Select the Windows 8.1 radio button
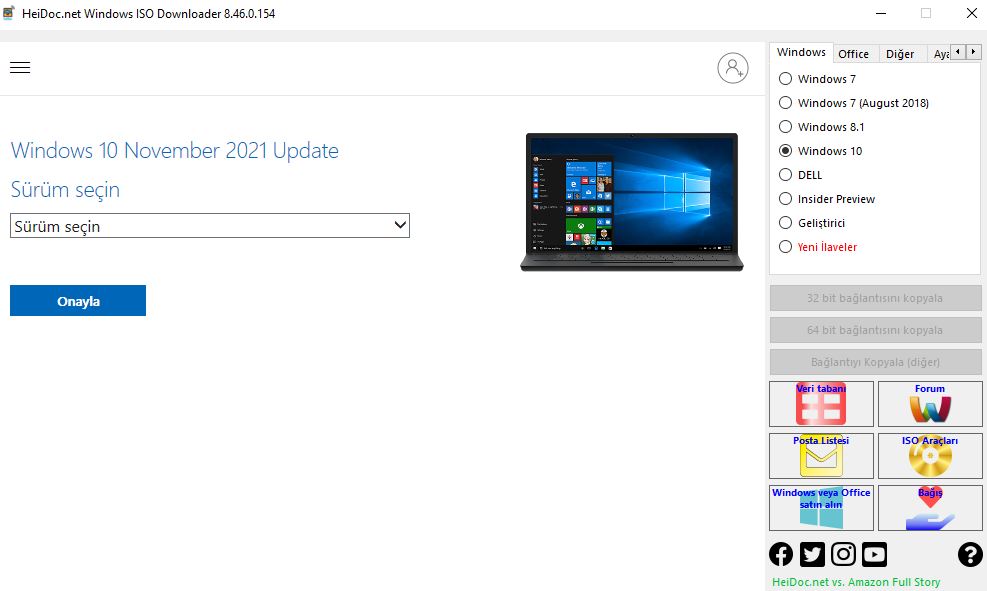Image resolution: width=987 pixels, height=591 pixels. point(786,127)
